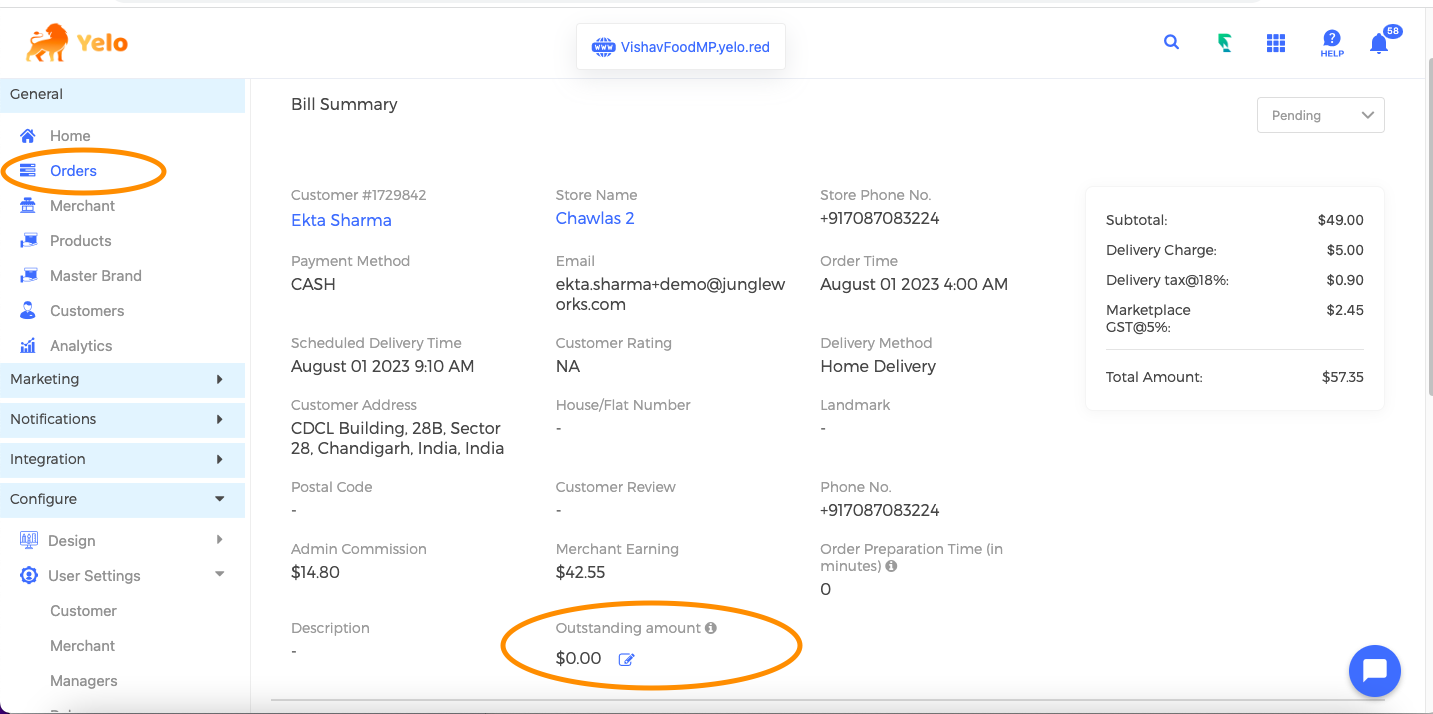Click the edit icon beside Outstanding amount
The height and width of the screenshot is (714, 1433).
(x=627, y=659)
